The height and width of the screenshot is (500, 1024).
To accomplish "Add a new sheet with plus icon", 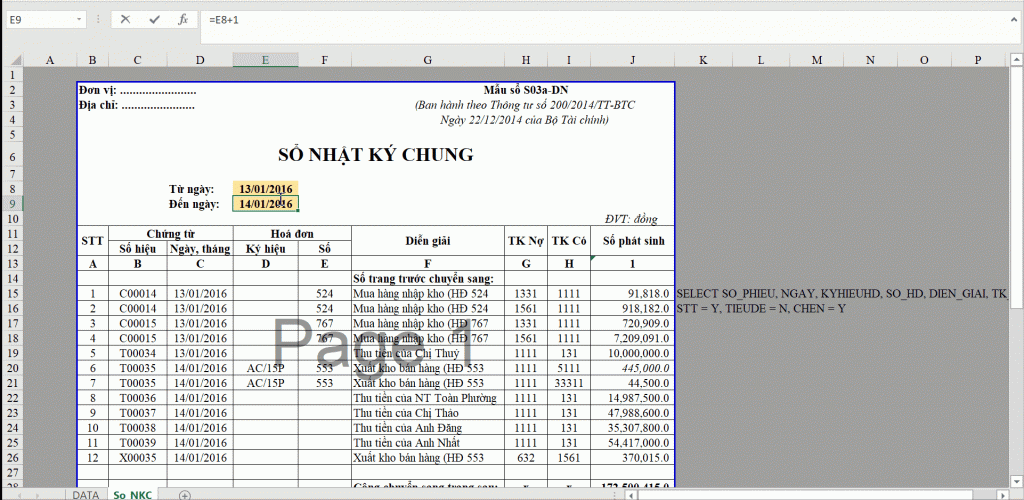I will click(184, 495).
